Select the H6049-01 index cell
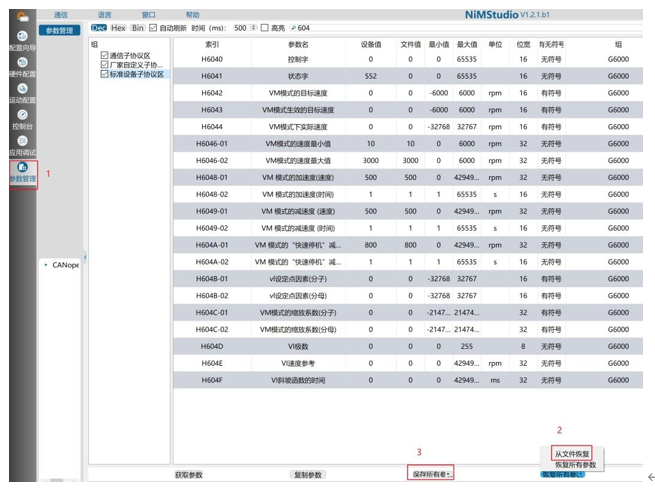This screenshot has width=655, height=494. [212, 211]
